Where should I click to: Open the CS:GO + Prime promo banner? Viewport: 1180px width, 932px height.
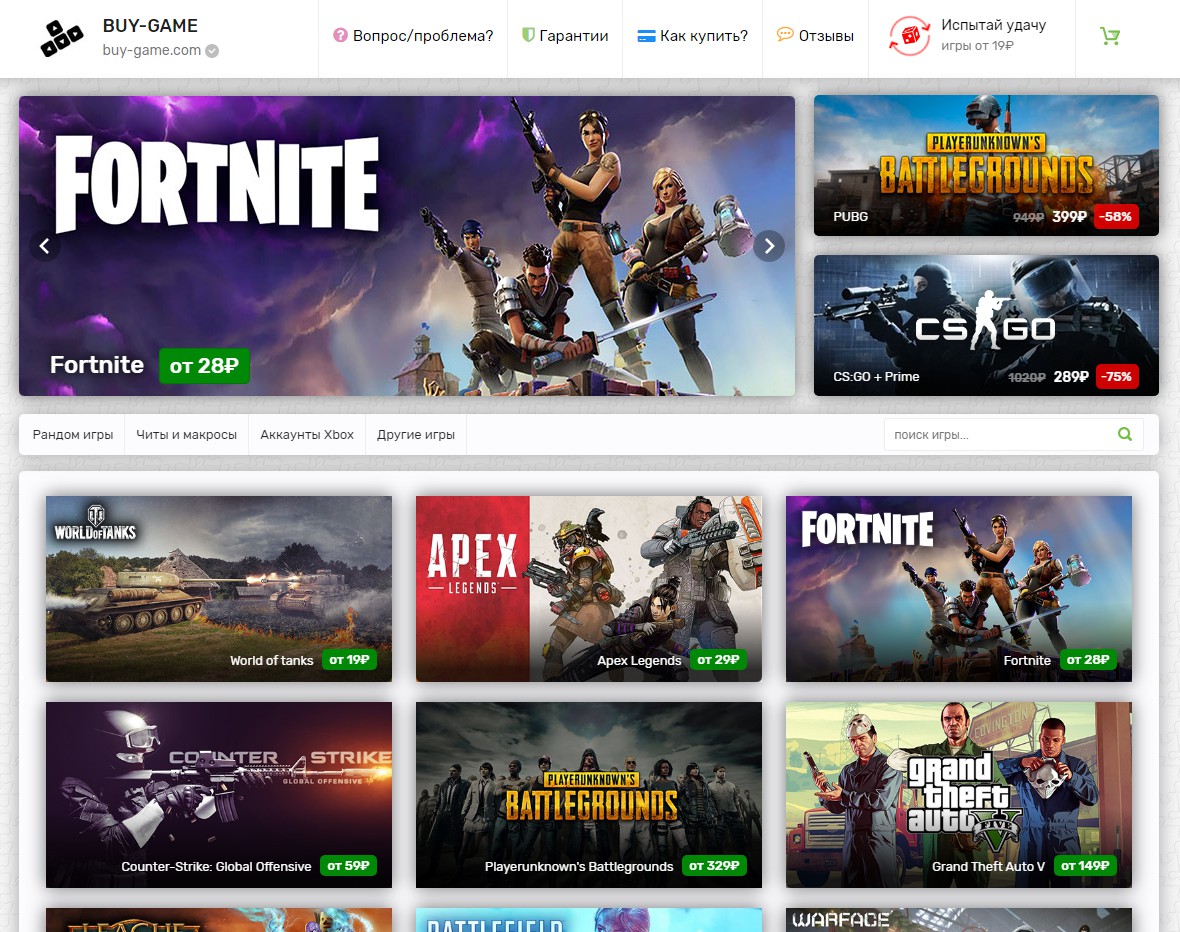[x=986, y=325]
